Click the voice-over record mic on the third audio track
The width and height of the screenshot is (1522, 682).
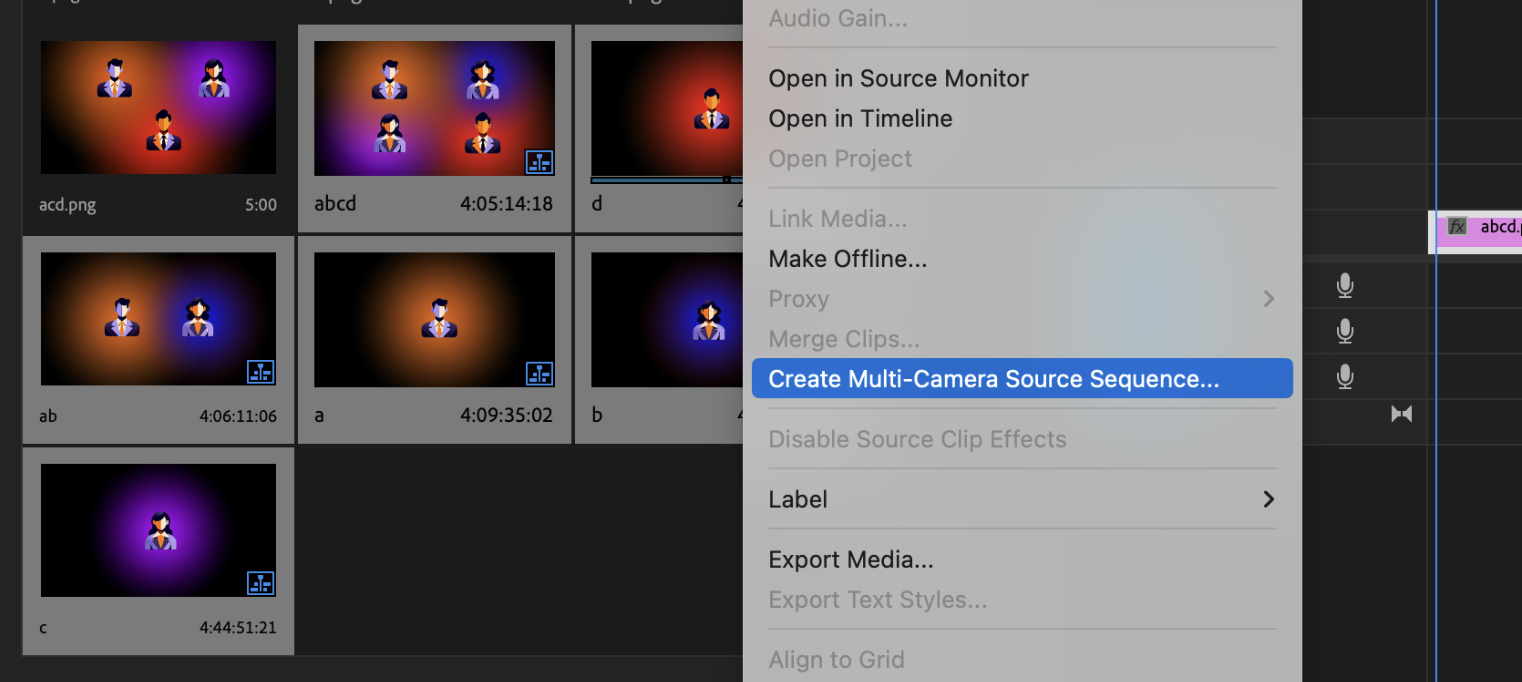1345,377
